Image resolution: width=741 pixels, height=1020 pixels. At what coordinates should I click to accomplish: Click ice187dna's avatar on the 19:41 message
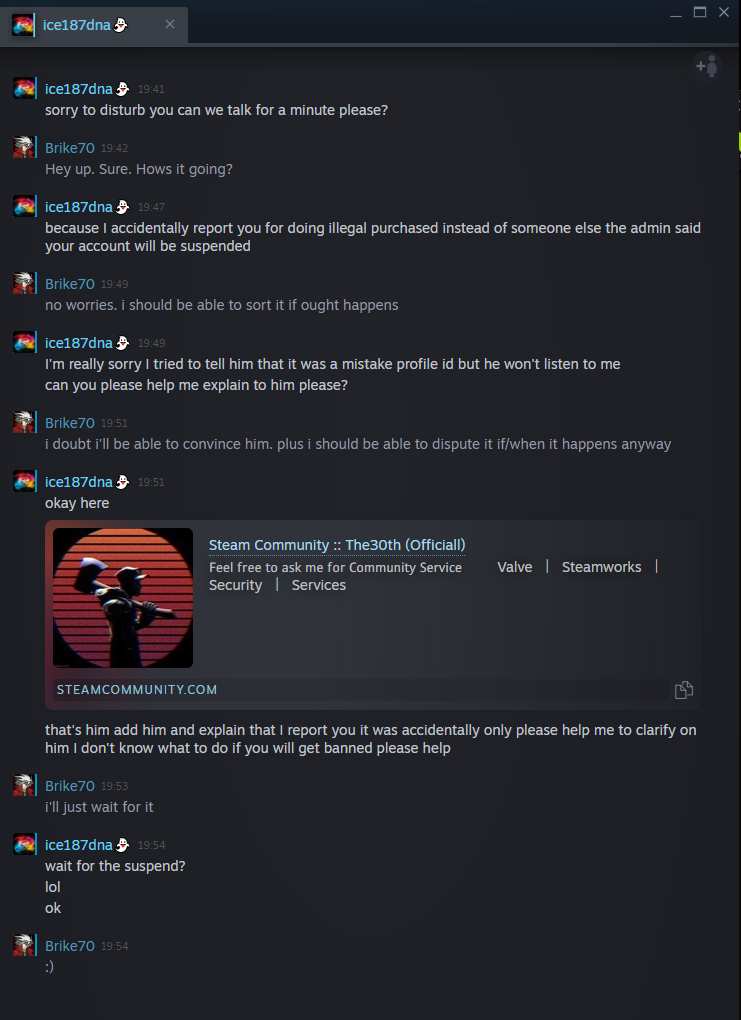(x=25, y=88)
